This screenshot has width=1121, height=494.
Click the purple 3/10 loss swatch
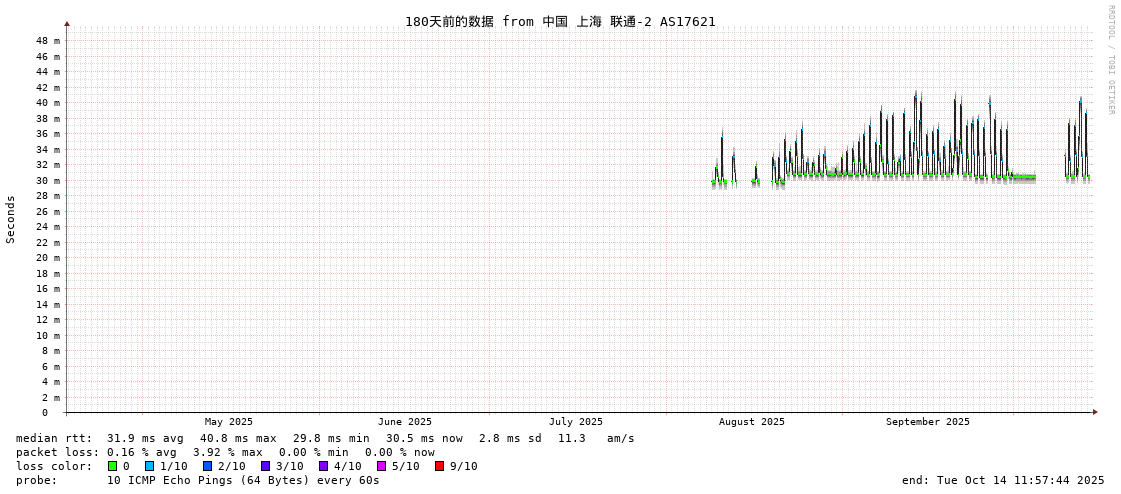(x=265, y=466)
